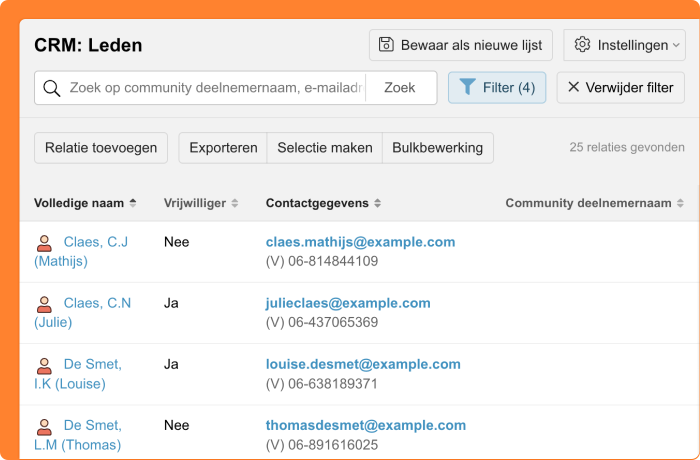
Task: Click the X icon on Verwijder filter
Action: pyautogui.click(x=573, y=88)
